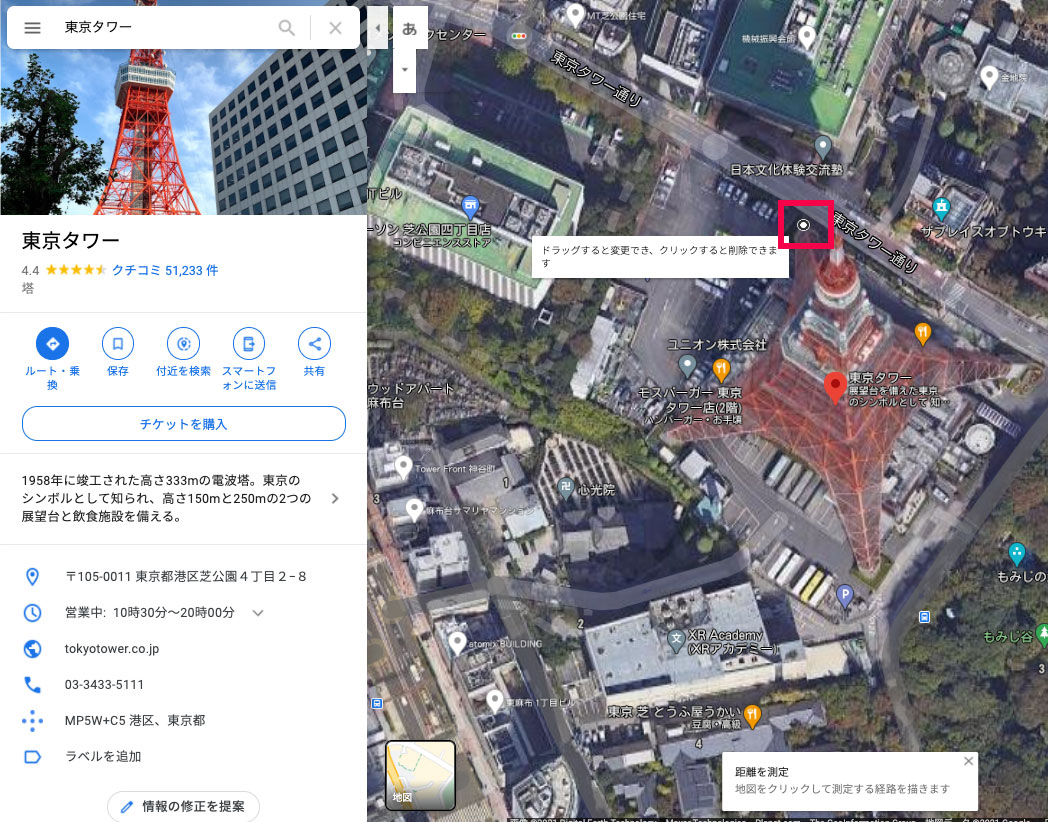
Task: Click the white measurement point marker
Action: 804,225
